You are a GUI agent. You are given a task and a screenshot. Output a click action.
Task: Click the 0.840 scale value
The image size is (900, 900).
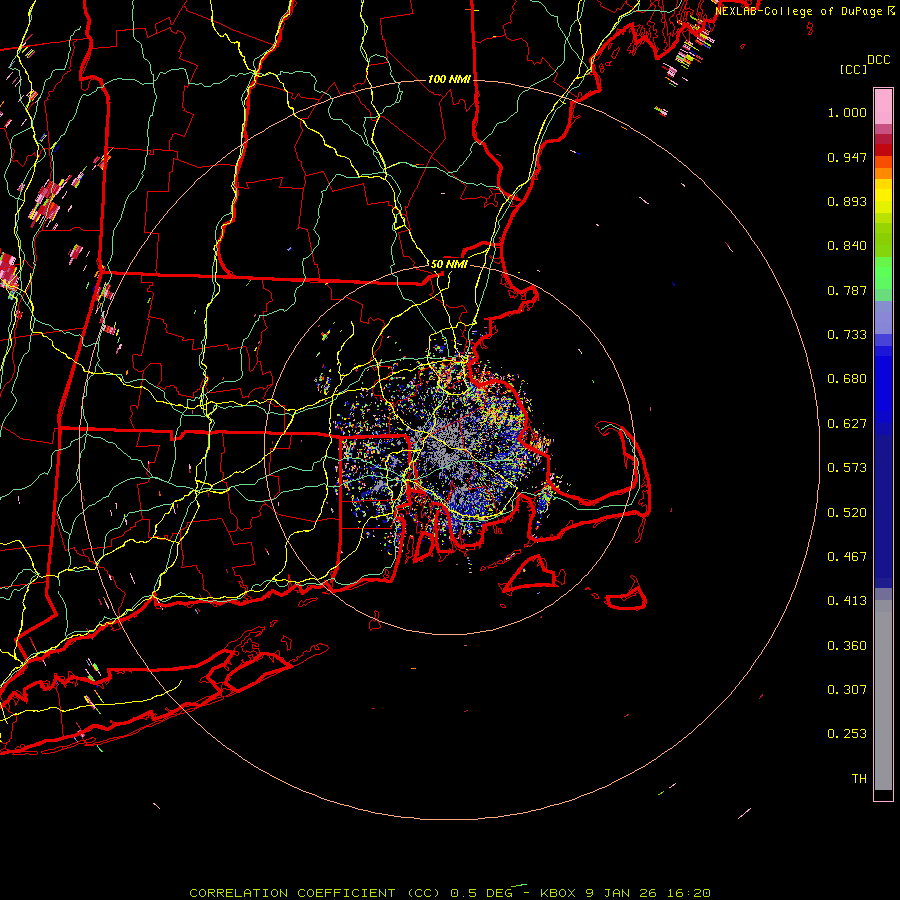pyautogui.click(x=847, y=246)
